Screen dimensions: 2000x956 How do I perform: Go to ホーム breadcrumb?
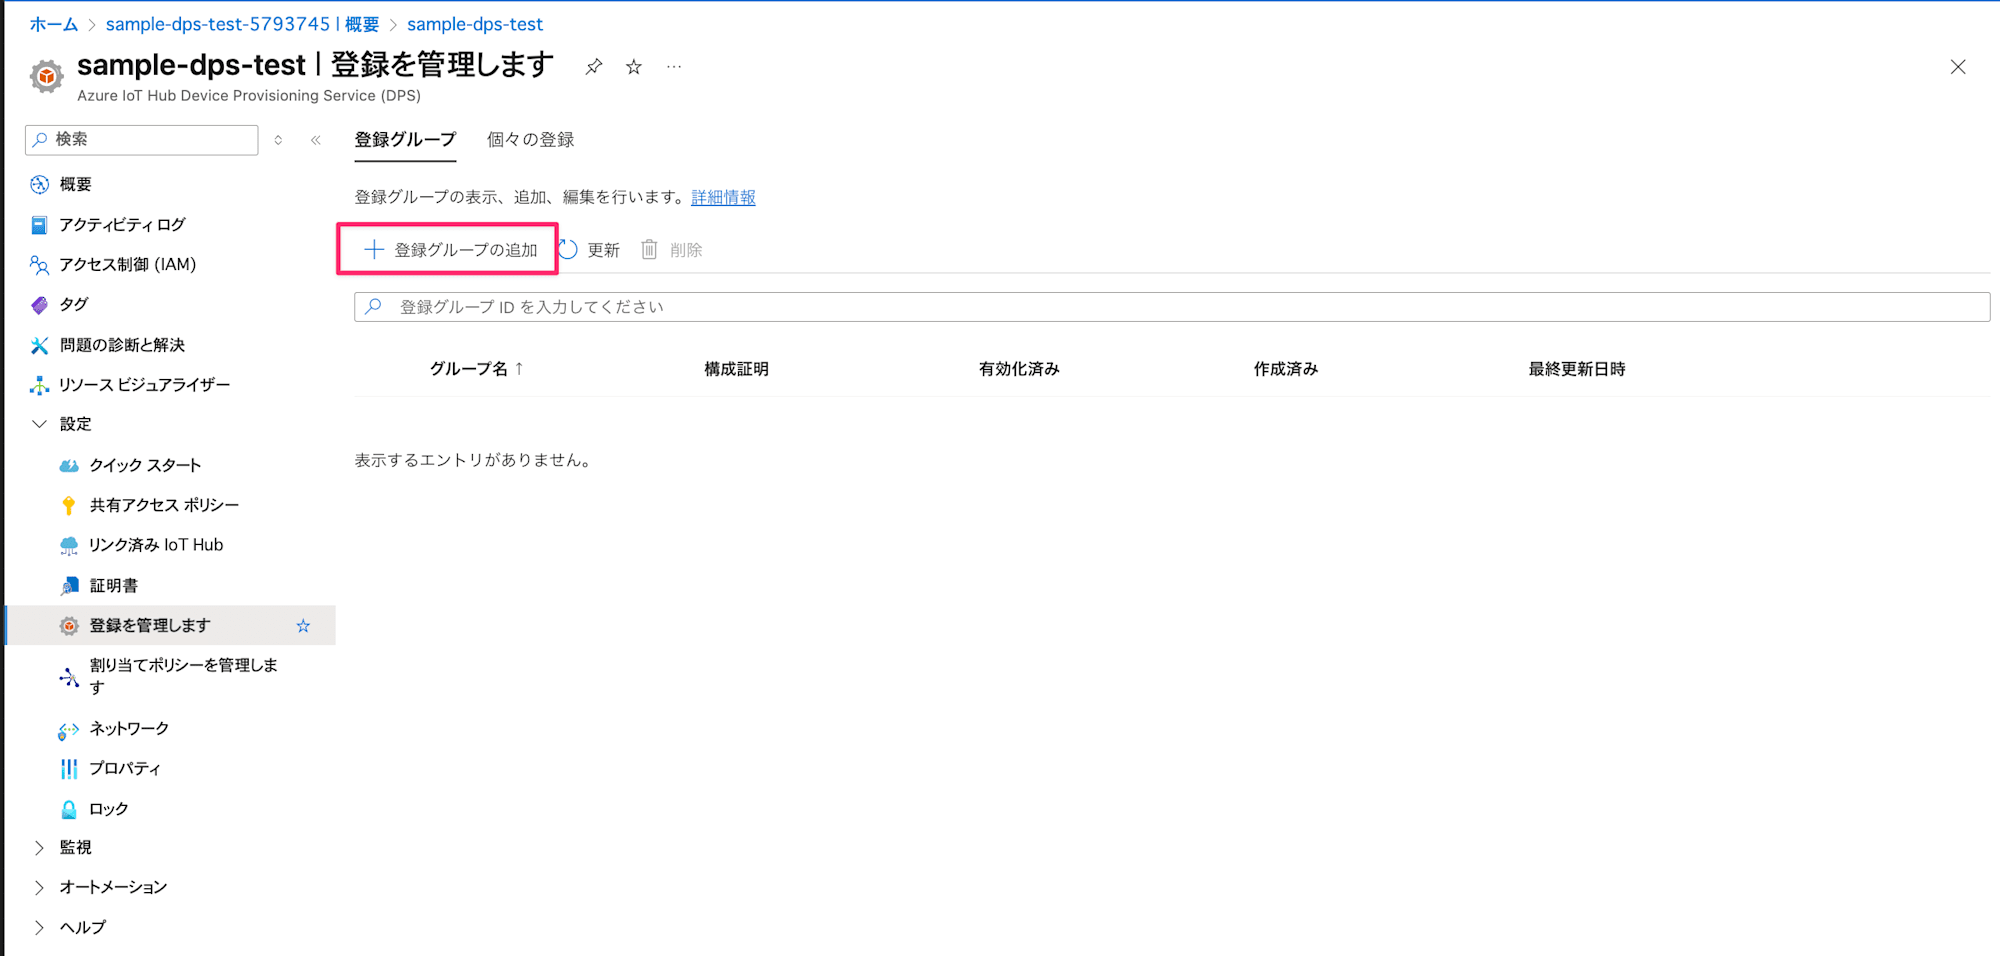[x=53, y=24]
